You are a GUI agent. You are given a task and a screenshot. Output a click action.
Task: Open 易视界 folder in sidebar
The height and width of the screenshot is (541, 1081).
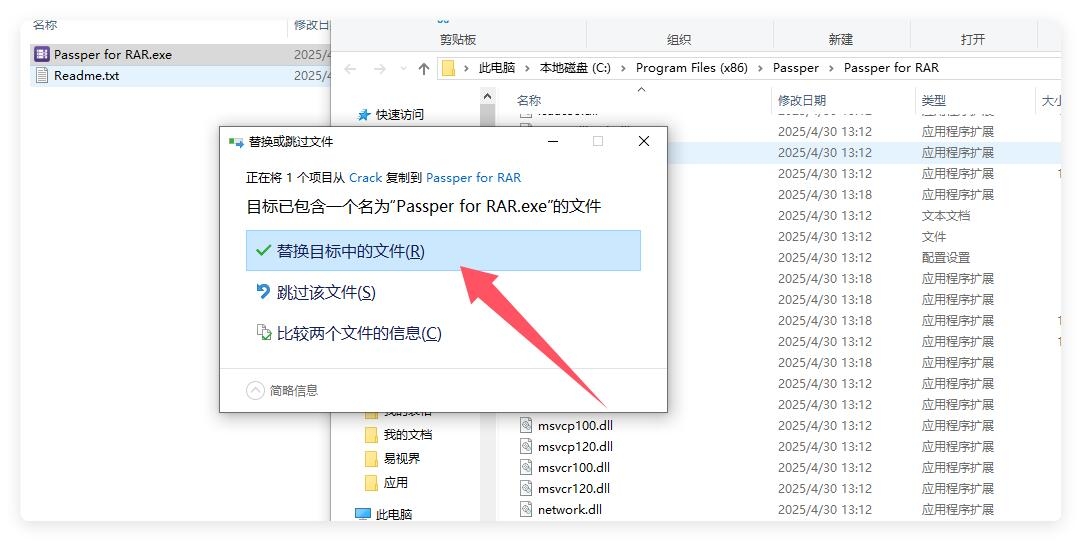(x=402, y=458)
